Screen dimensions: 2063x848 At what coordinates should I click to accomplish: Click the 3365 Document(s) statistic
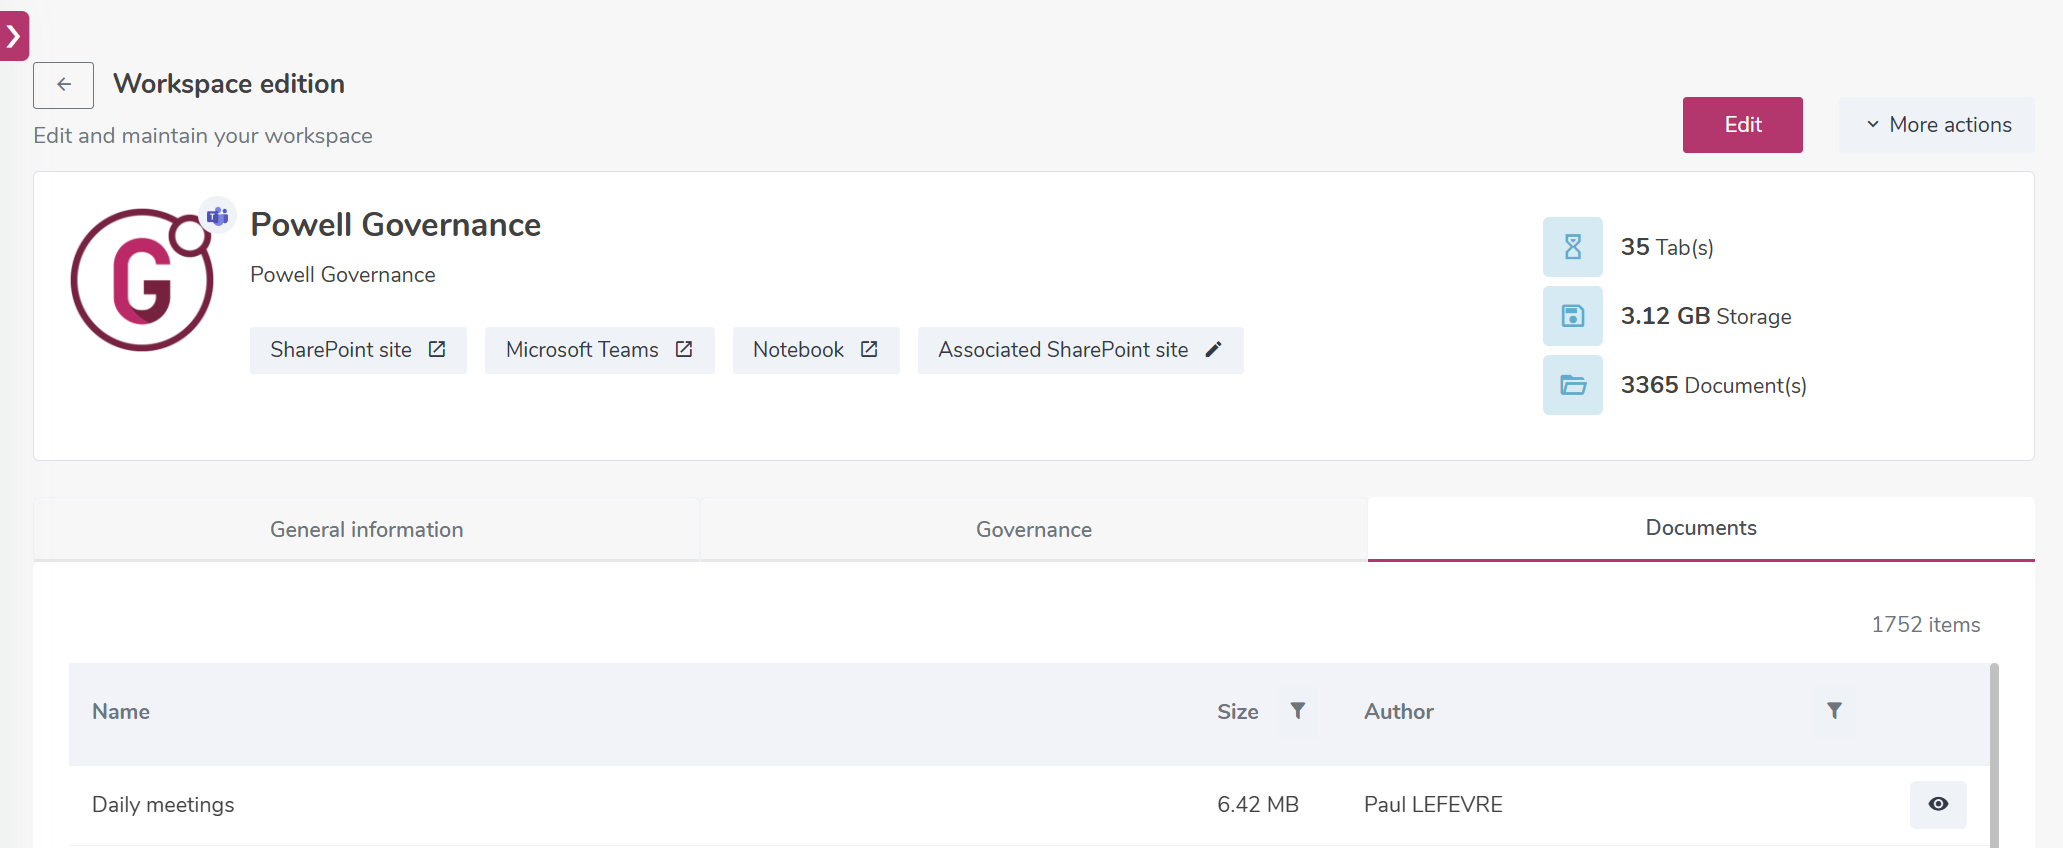tap(1714, 385)
